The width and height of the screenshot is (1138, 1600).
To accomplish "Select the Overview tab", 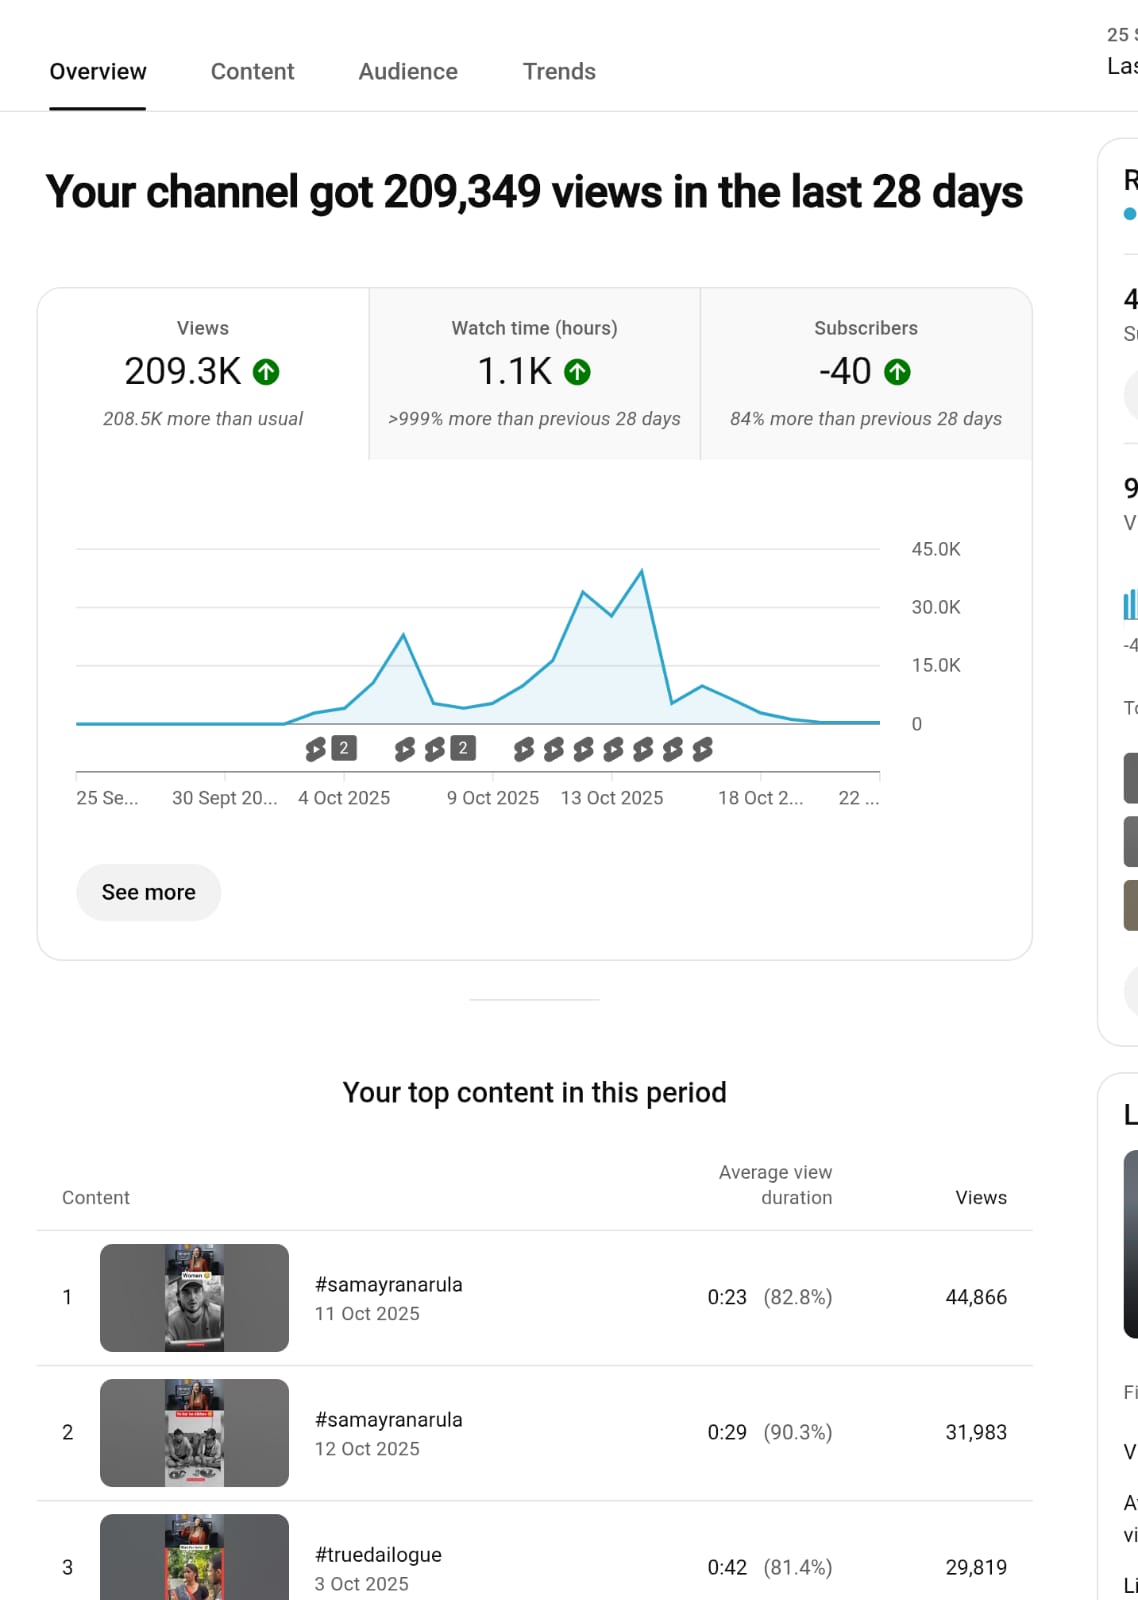I will [x=98, y=72].
